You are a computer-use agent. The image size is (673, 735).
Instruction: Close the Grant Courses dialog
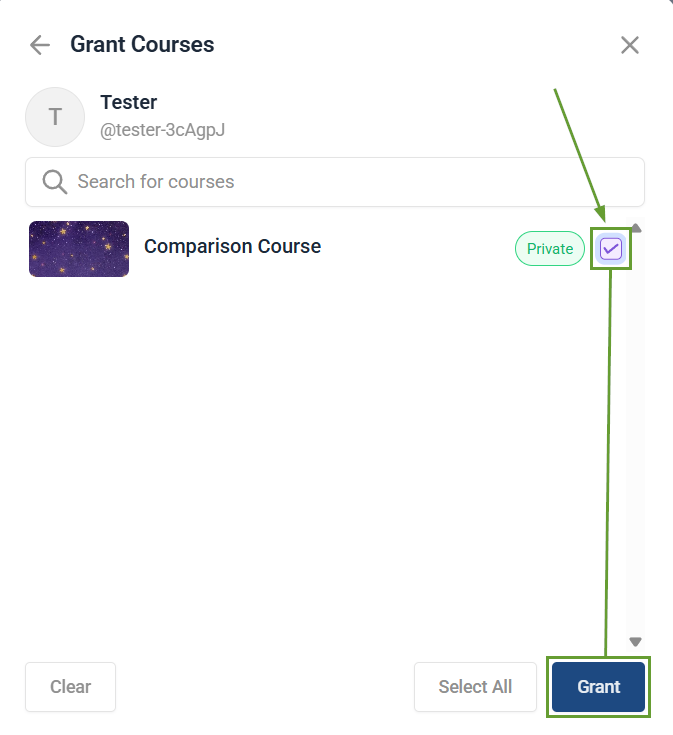(x=629, y=45)
